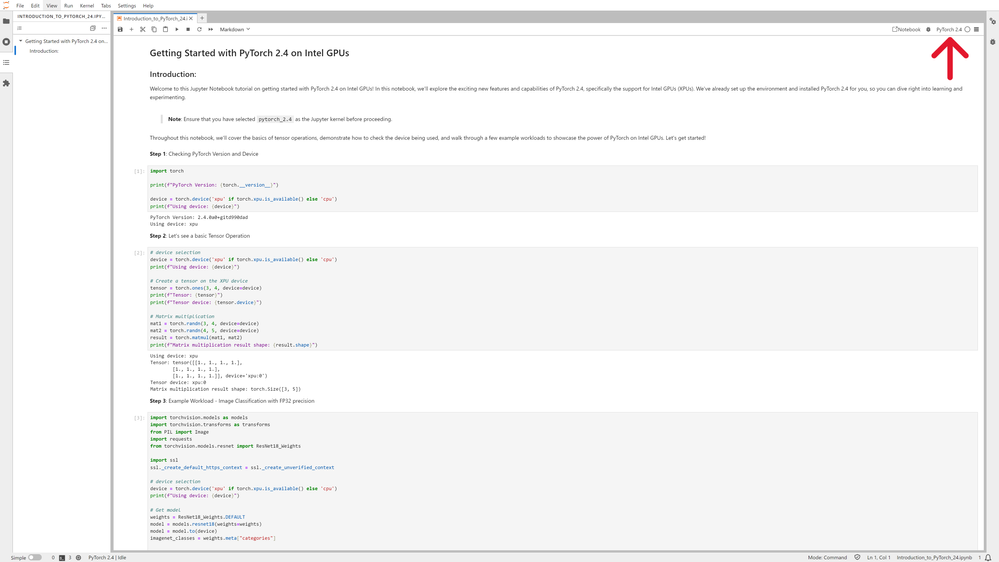Viewport: 999px width, 562px height.
Task: Click the kernel status circle indicator
Action: tap(967, 29)
